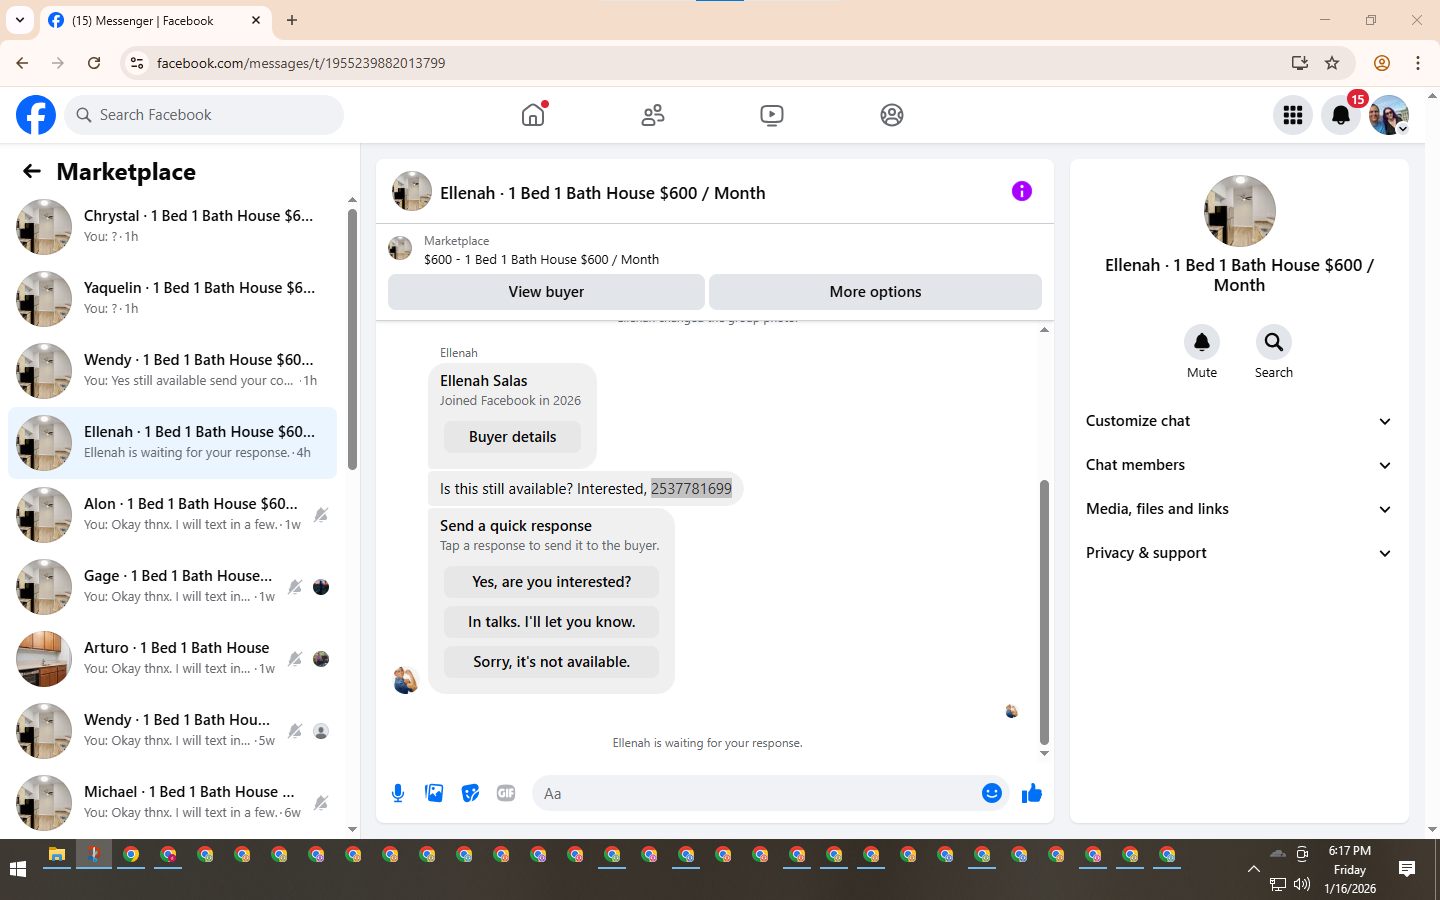1440x900 pixels.
Task: Open Buyer details for Ellenah Salas
Action: (512, 437)
